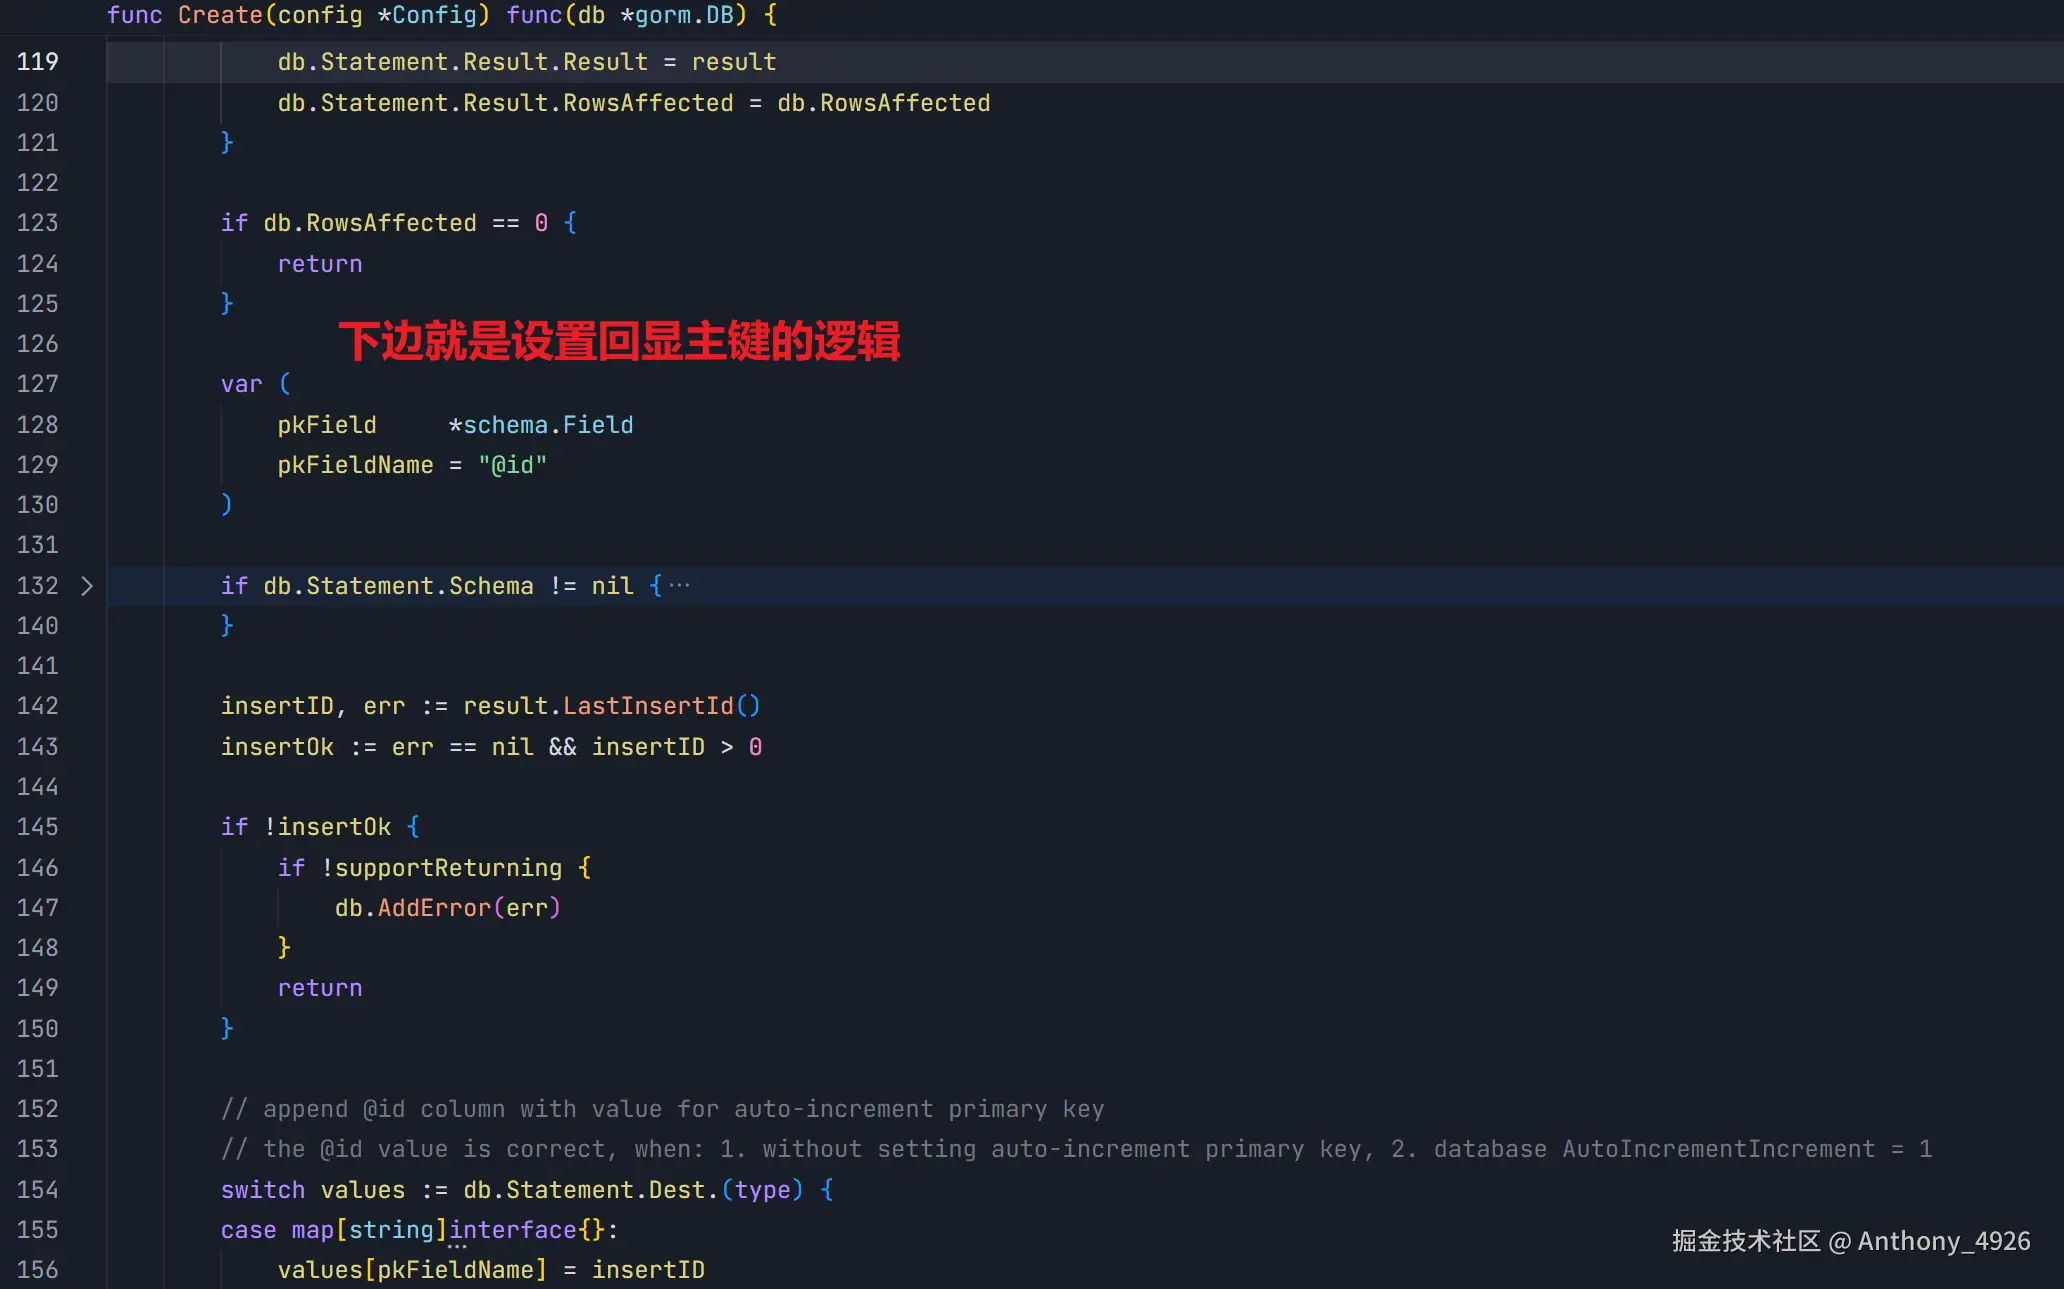The width and height of the screenshot is (2064, 1289).
Task: Click db.RowsAffected on line 120's right side
Action: tap(883, 103)
